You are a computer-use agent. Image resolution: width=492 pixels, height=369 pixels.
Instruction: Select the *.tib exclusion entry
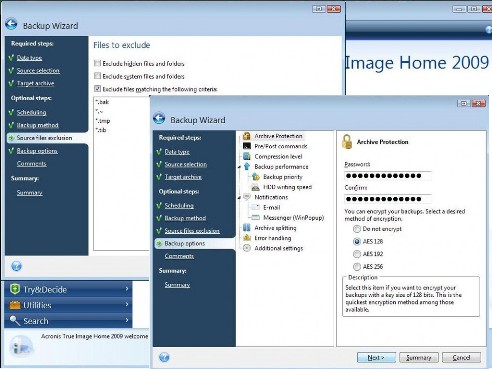pyautogui.click(x=101, y=130)
